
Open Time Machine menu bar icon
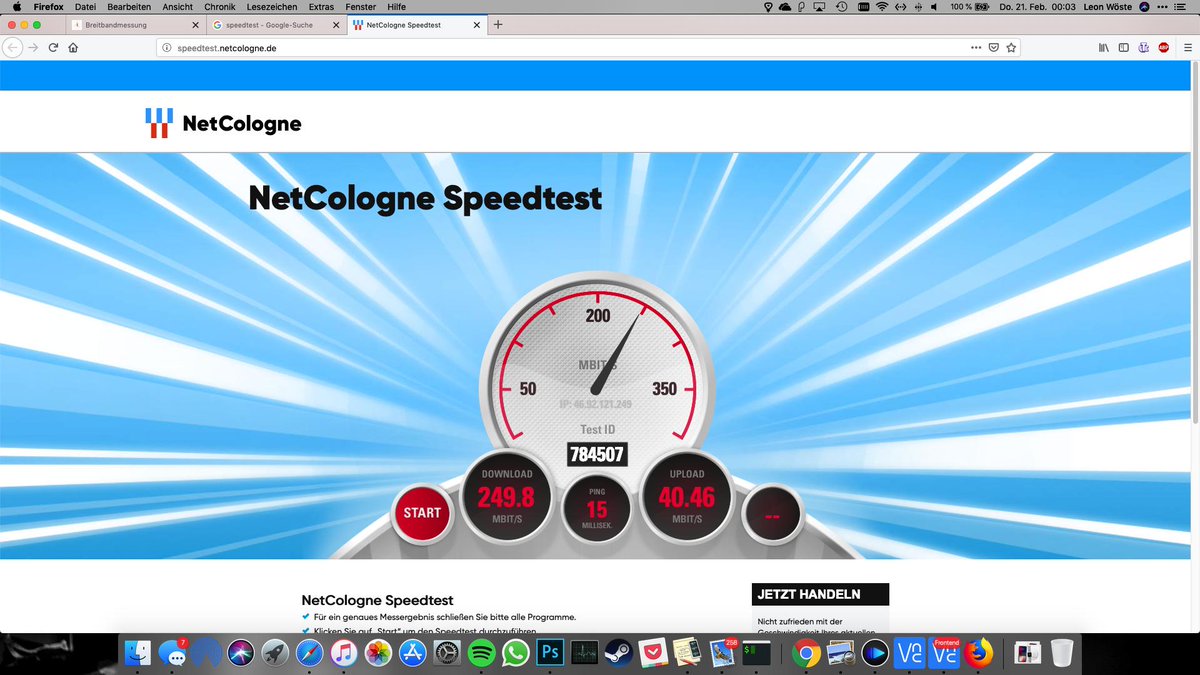tap(843, 7)
